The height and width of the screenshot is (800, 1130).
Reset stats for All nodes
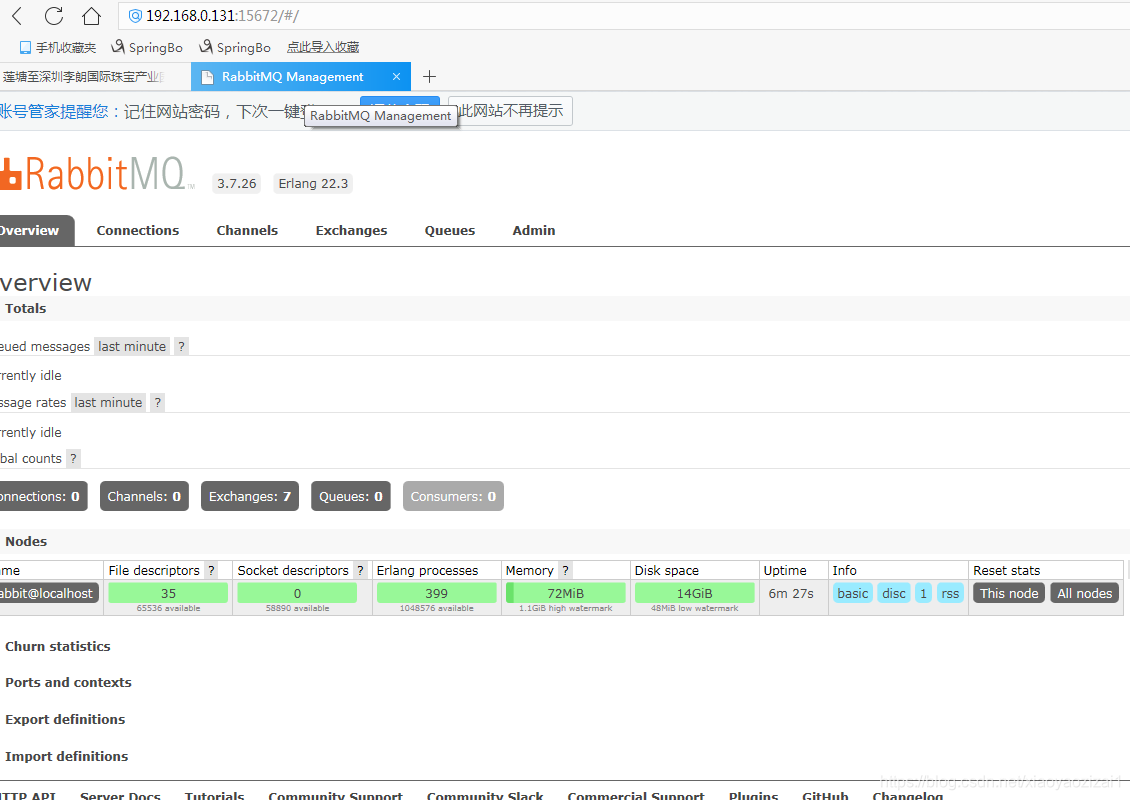tap(1085, 594)
